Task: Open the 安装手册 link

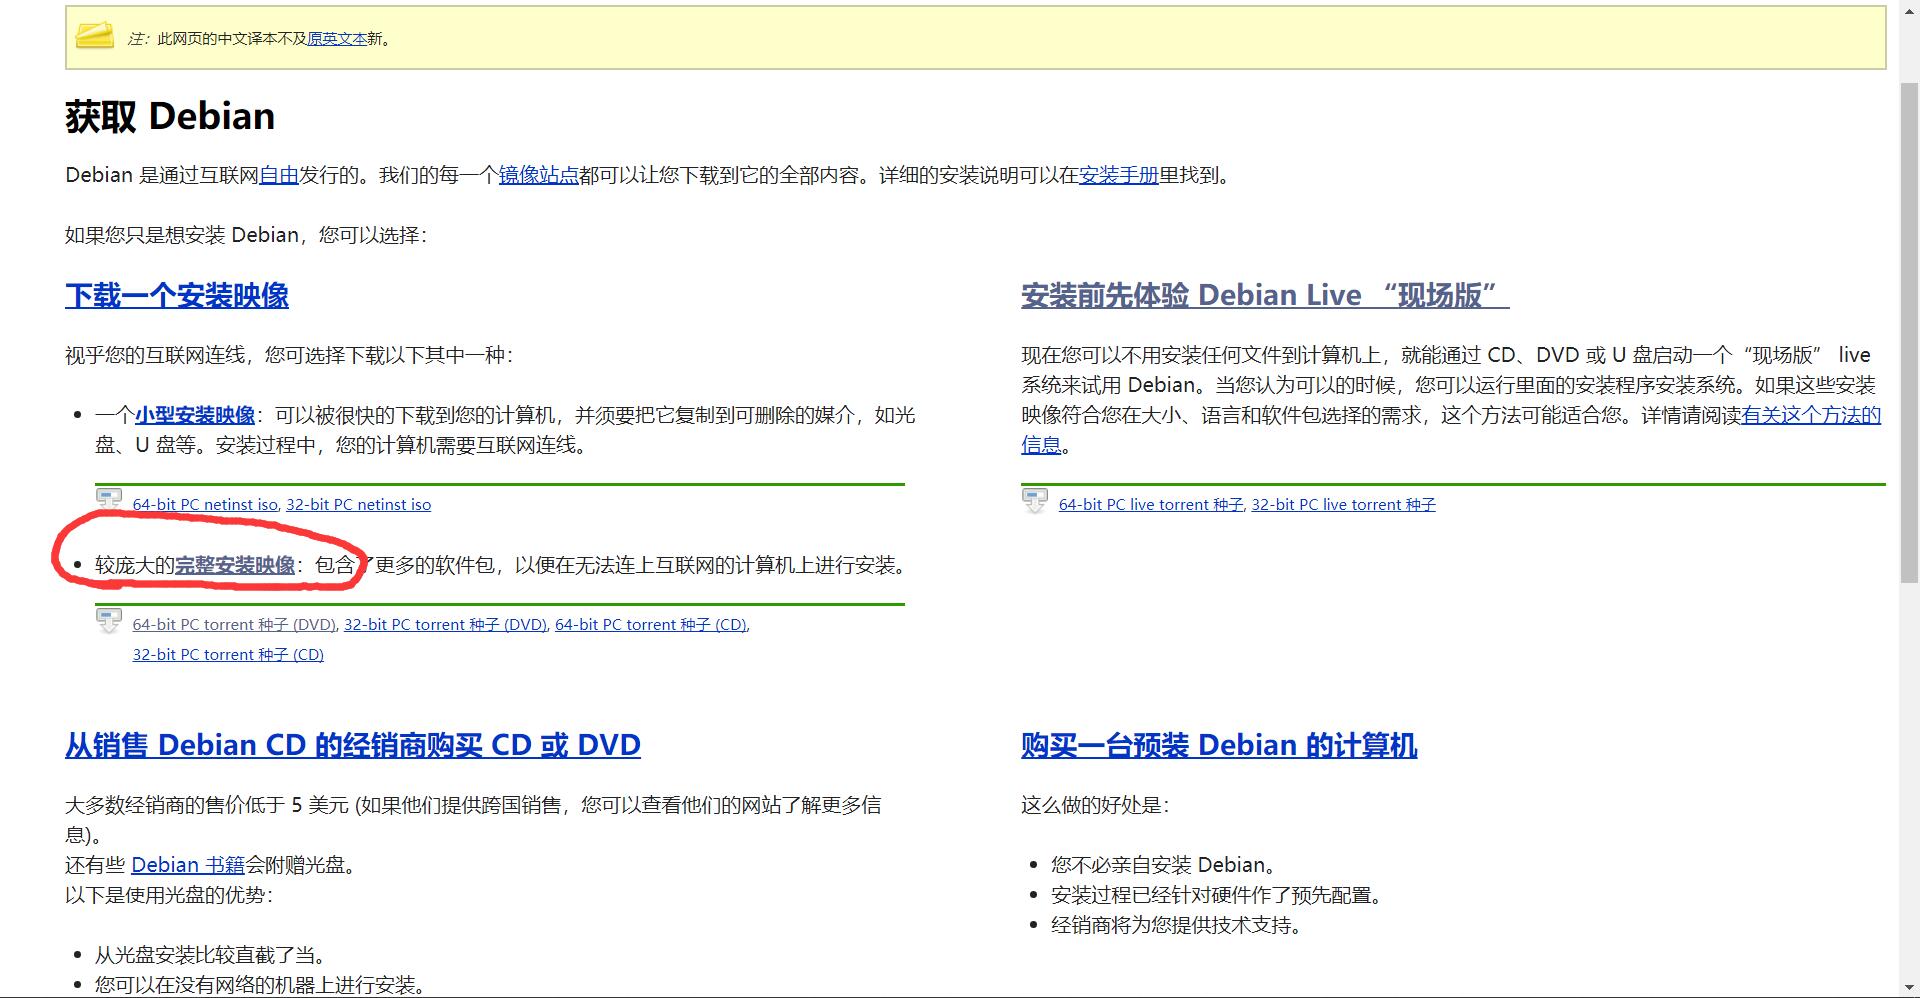Action: (1119, 175)
